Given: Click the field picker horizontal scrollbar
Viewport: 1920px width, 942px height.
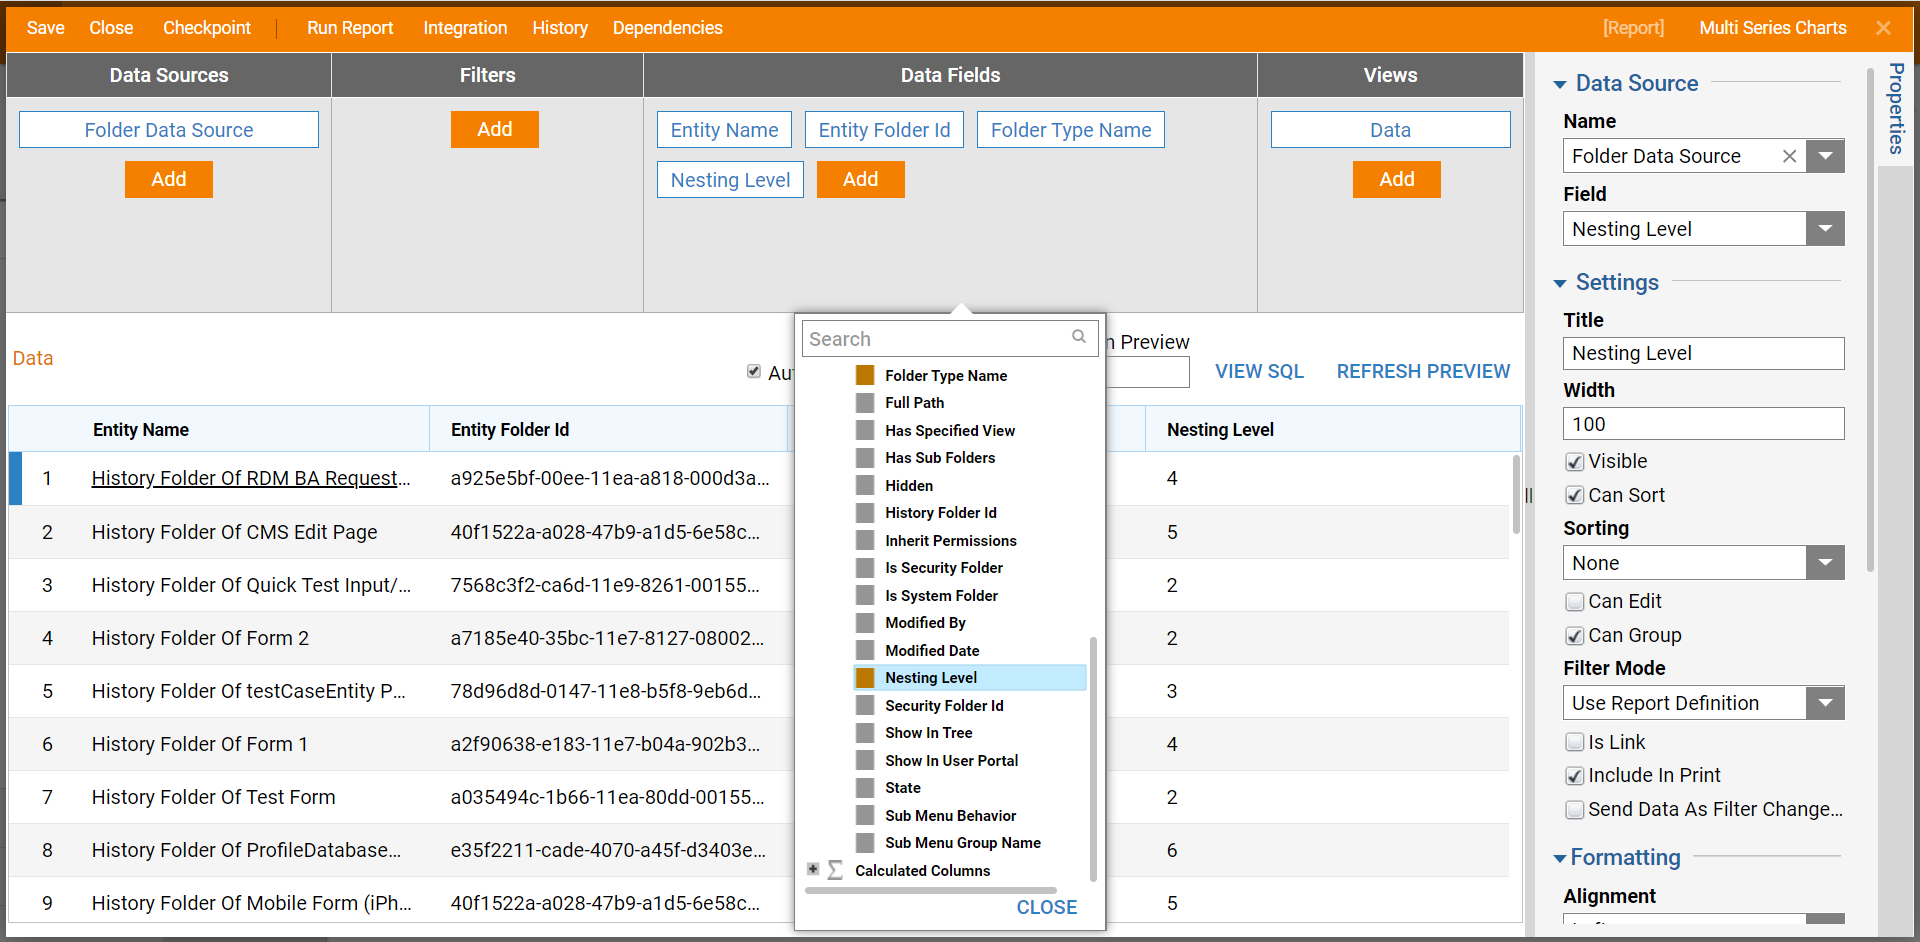Looking at the screenshot, I should point(931,889).
